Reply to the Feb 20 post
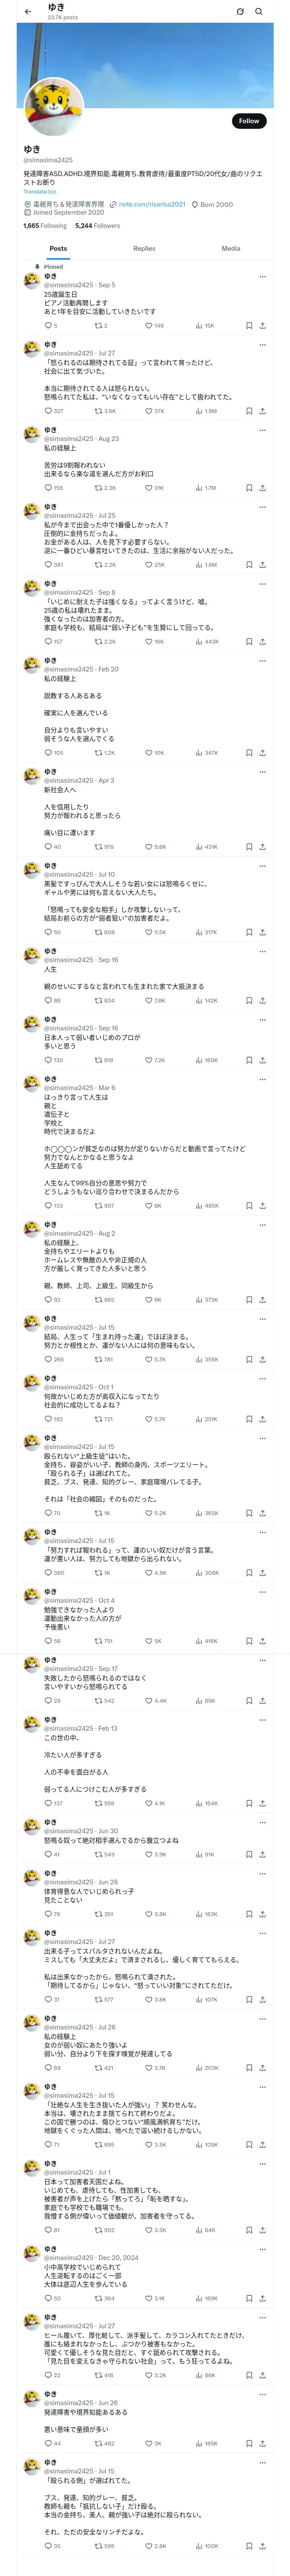 tap(48, 753)
